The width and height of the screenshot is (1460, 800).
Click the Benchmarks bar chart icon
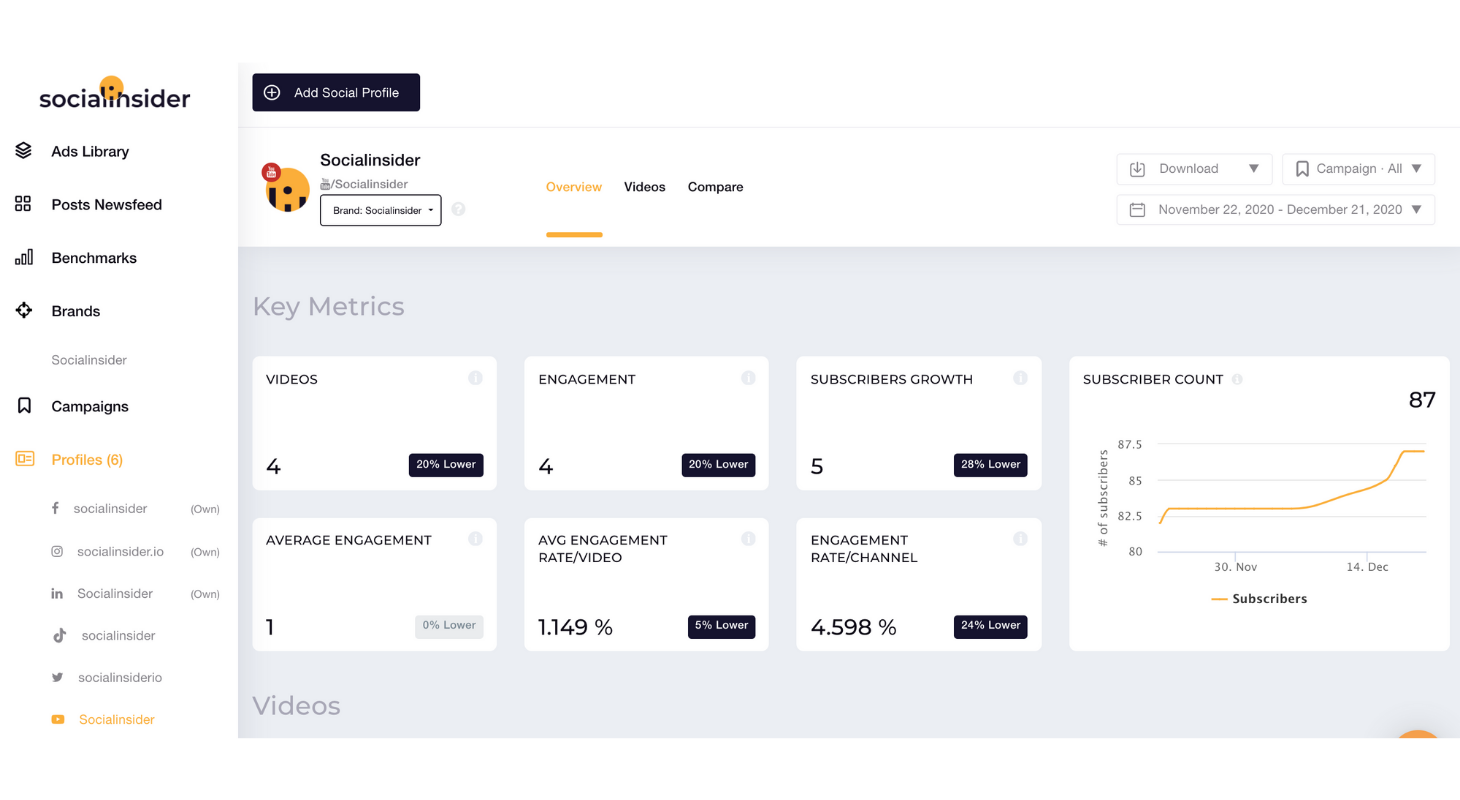pos(24,257)
